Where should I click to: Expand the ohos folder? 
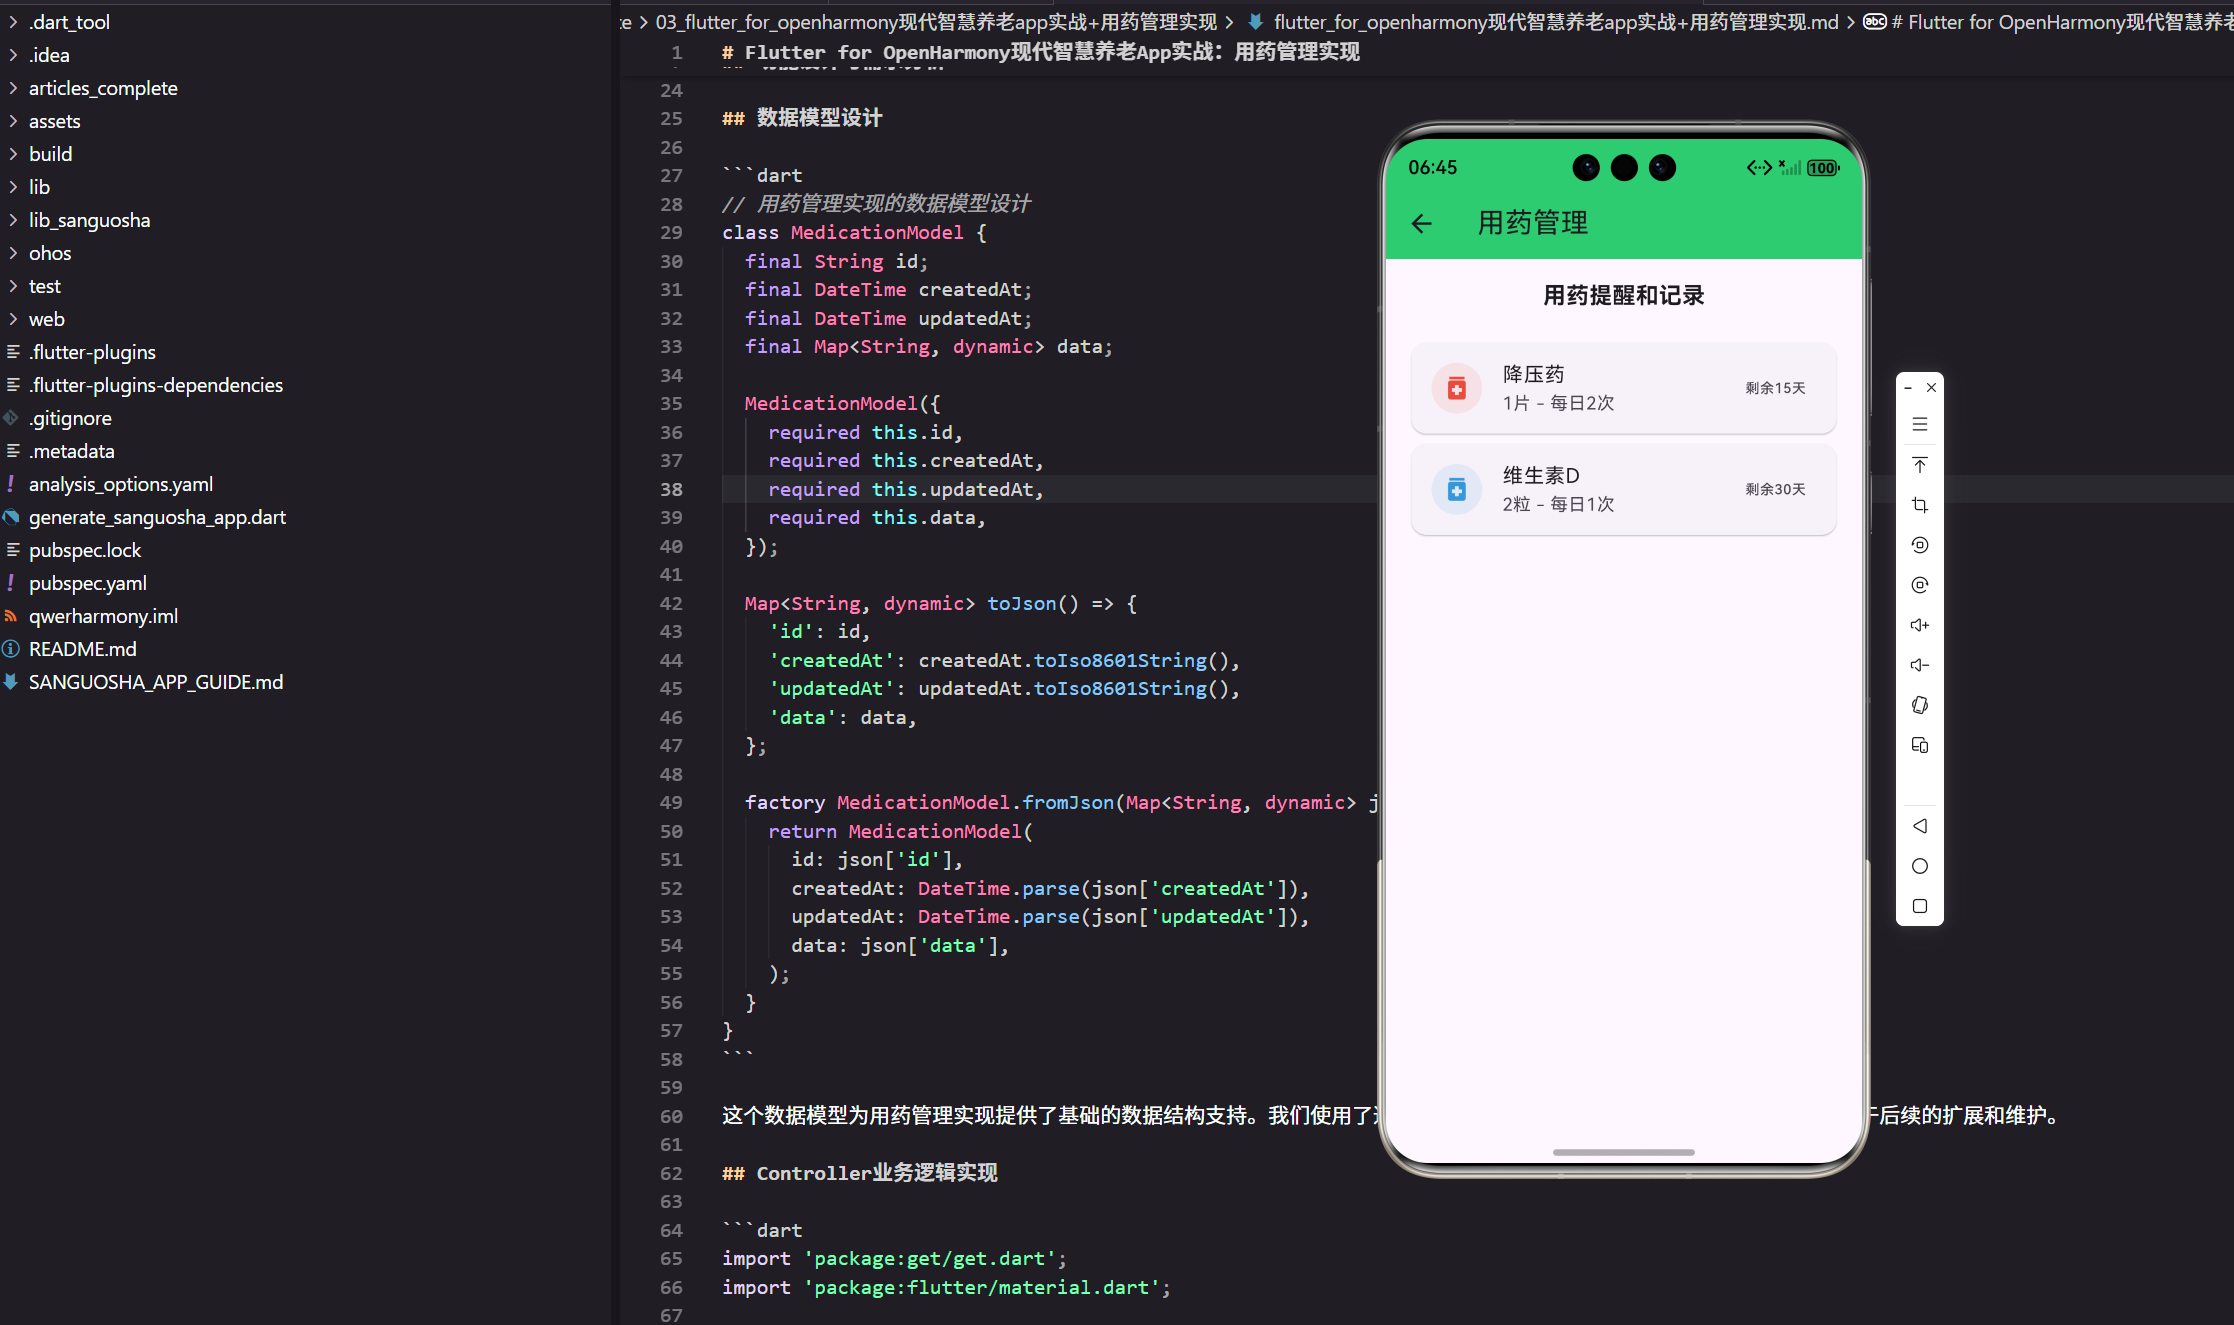[49, 253]
